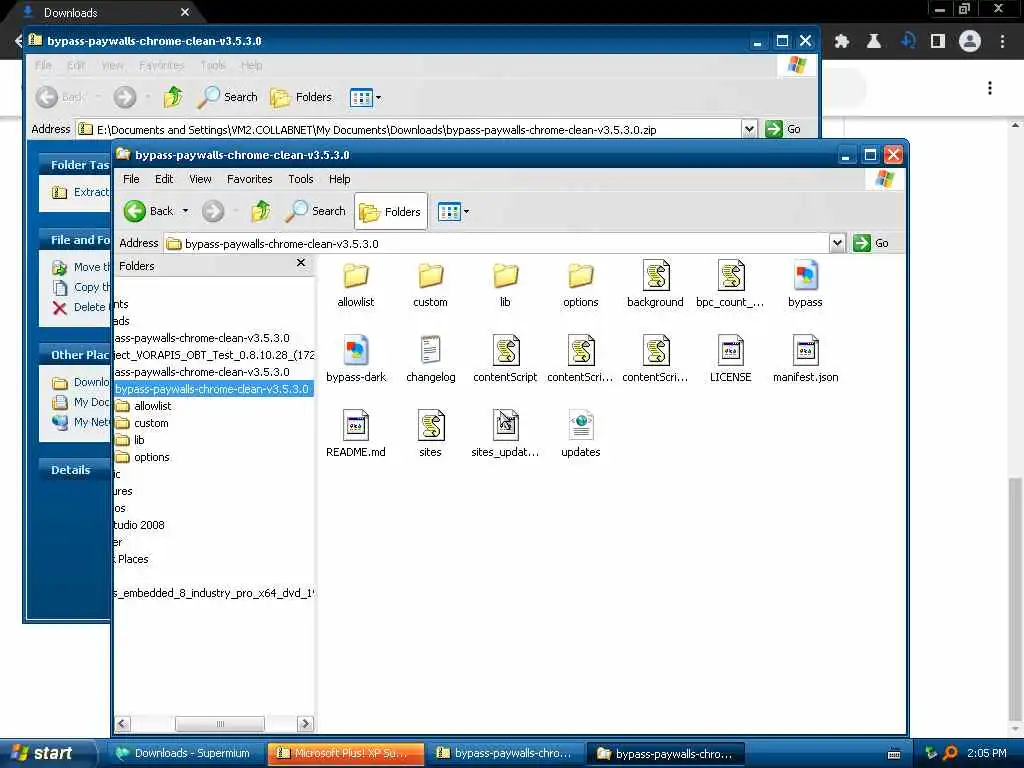
Task: Open the browser profile avatar icon
Action: (970, 42)
